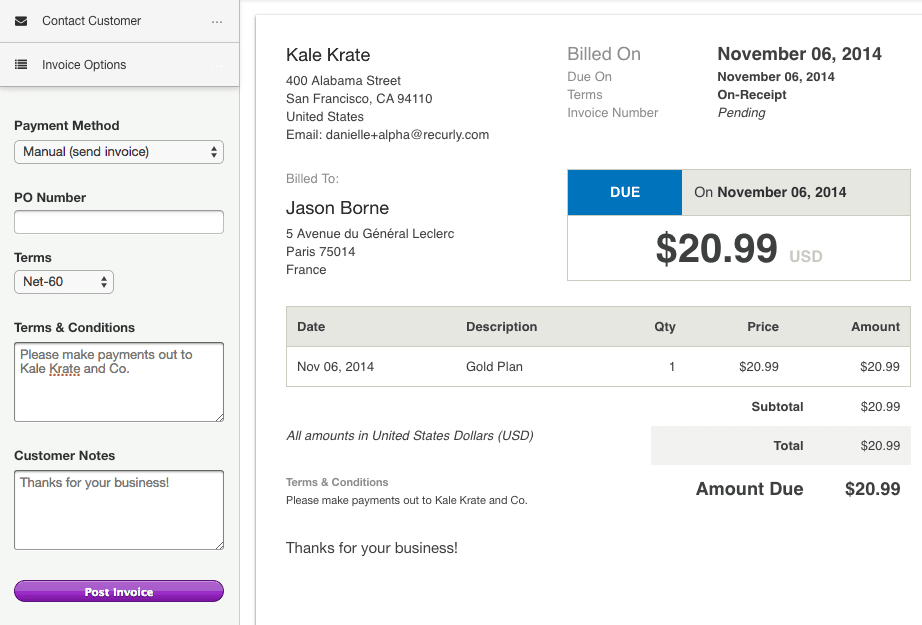Click the resize grip on Terms & Conditions box

click(218, 418)
